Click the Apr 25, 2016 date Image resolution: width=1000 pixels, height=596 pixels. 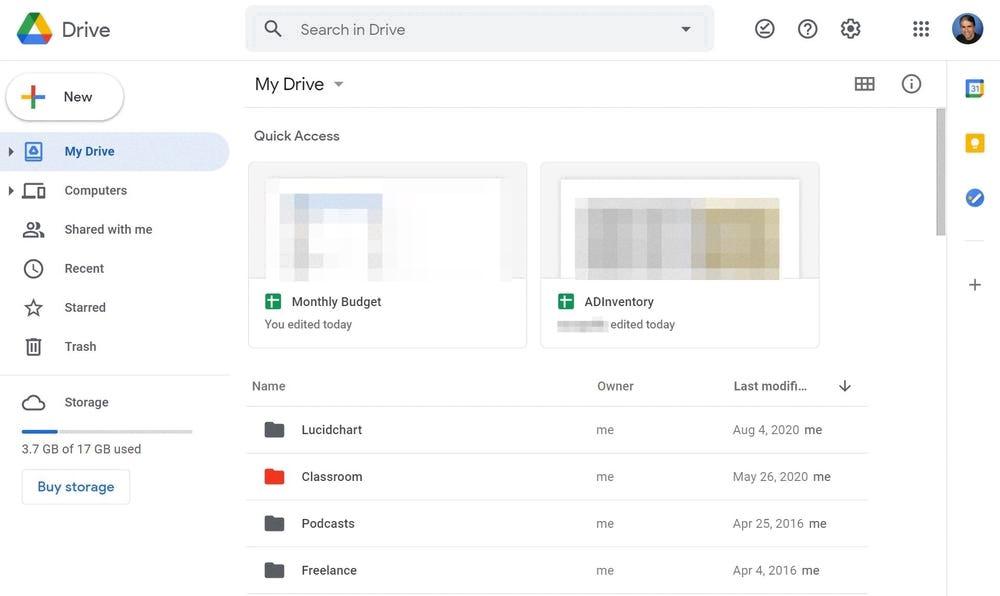[768, 524]
